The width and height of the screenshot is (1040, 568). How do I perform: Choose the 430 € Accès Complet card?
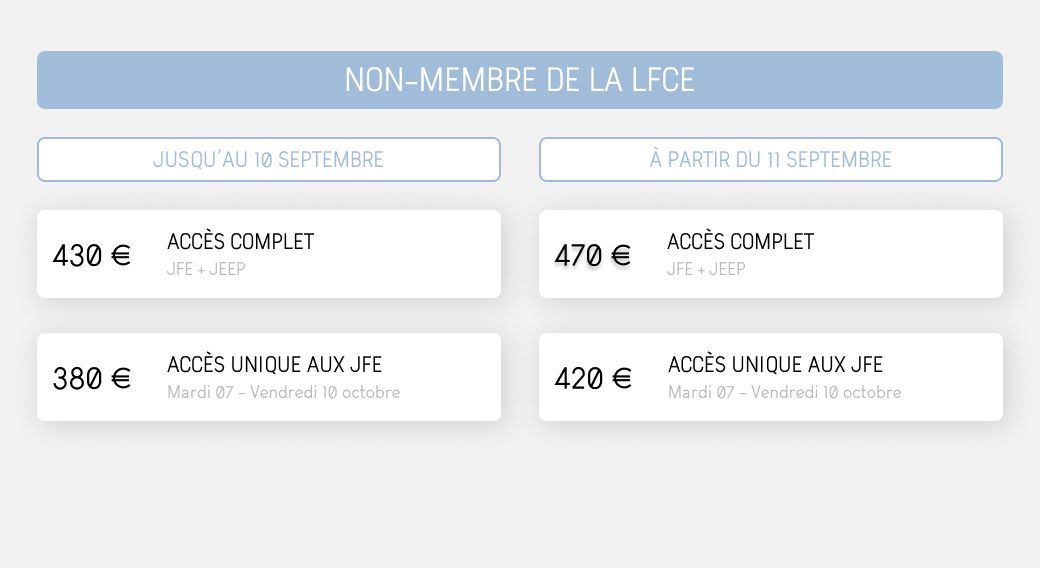click(x=269, y=254)
